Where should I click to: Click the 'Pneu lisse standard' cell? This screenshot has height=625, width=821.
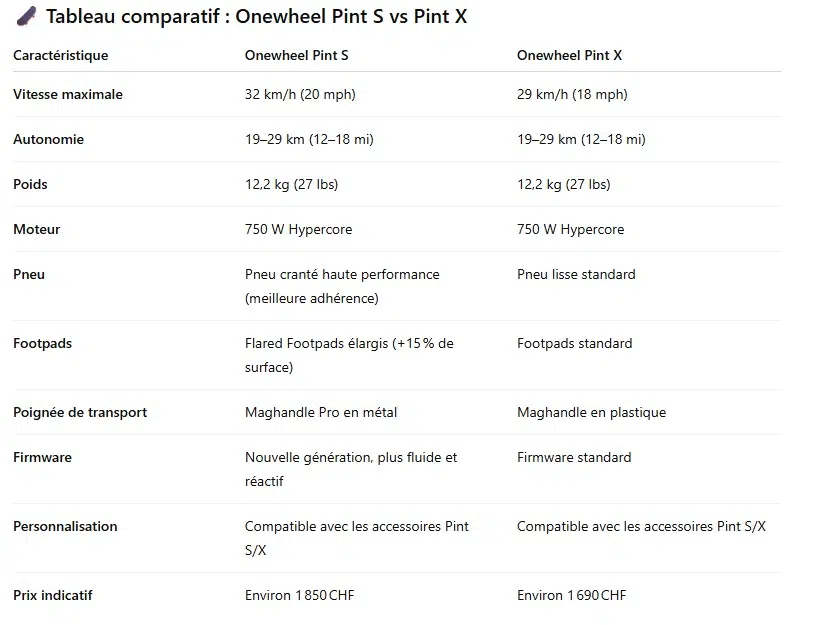(x=576, y=274)
